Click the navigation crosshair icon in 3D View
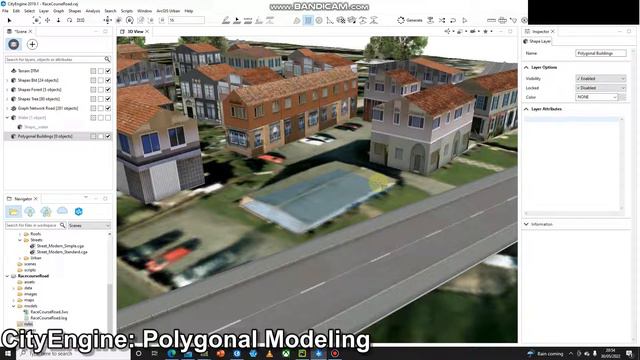 coord(448,31)
